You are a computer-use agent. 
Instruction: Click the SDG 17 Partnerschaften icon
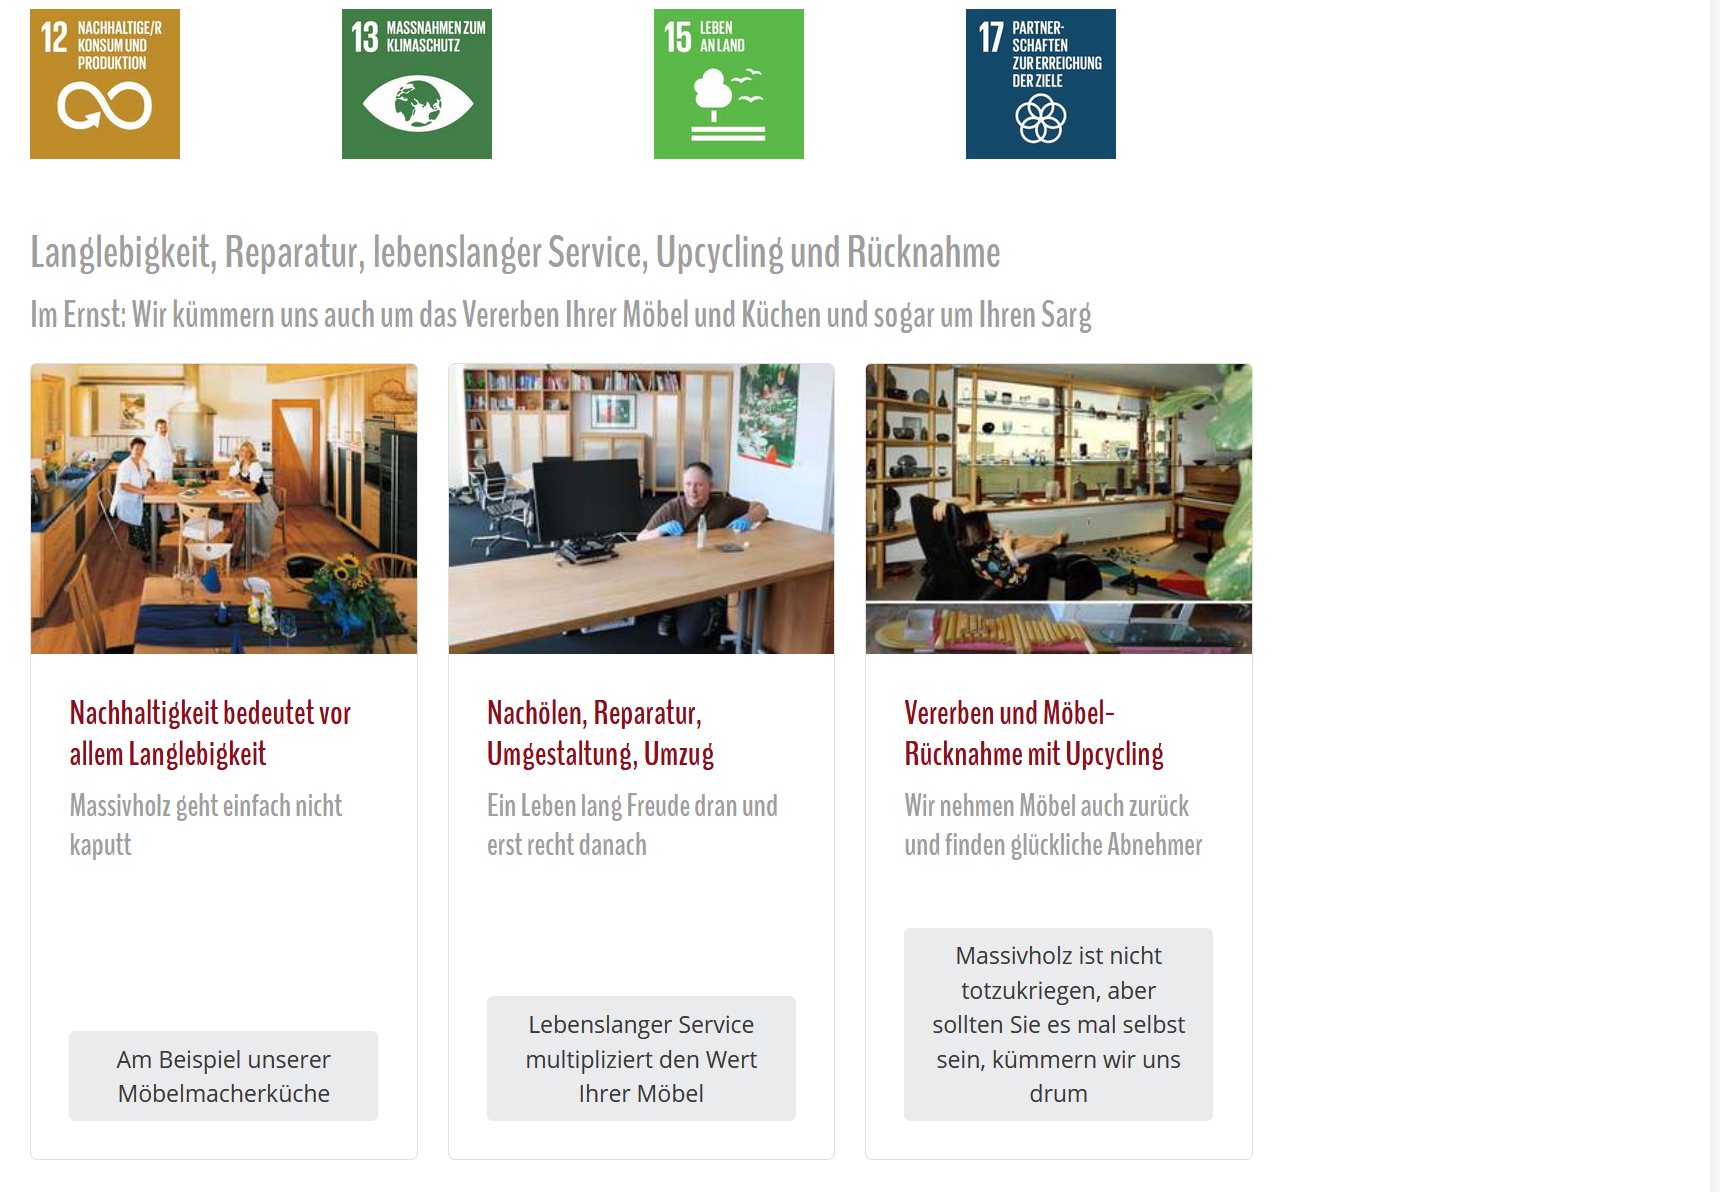1041,84
